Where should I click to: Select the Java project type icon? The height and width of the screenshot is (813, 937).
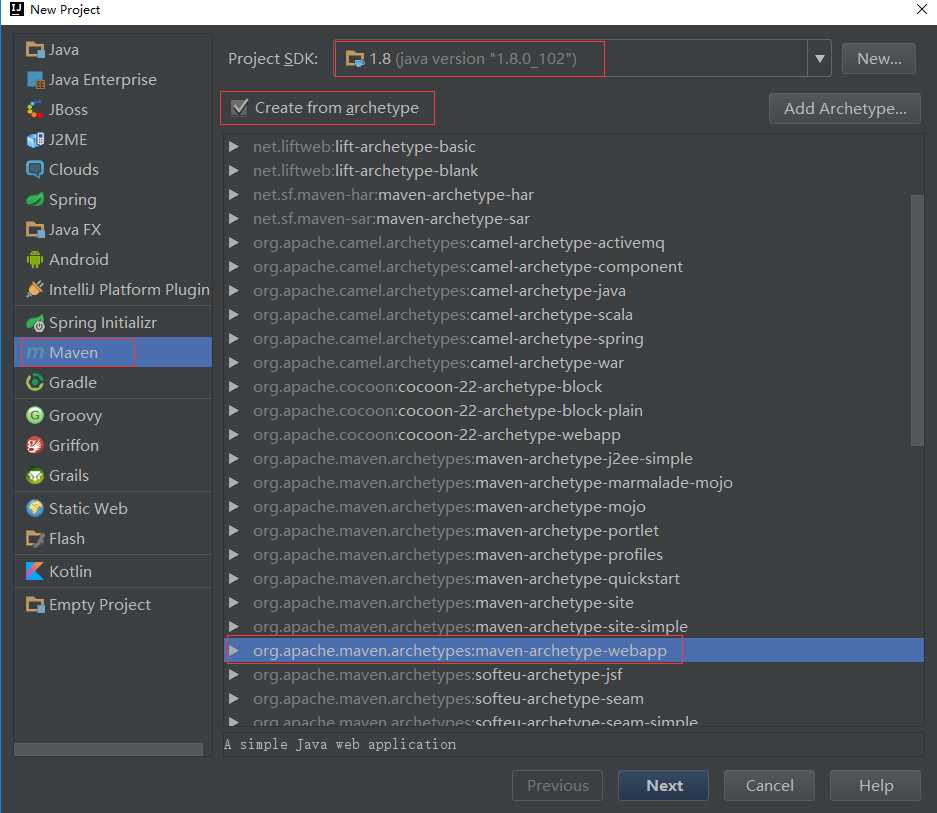35,50
